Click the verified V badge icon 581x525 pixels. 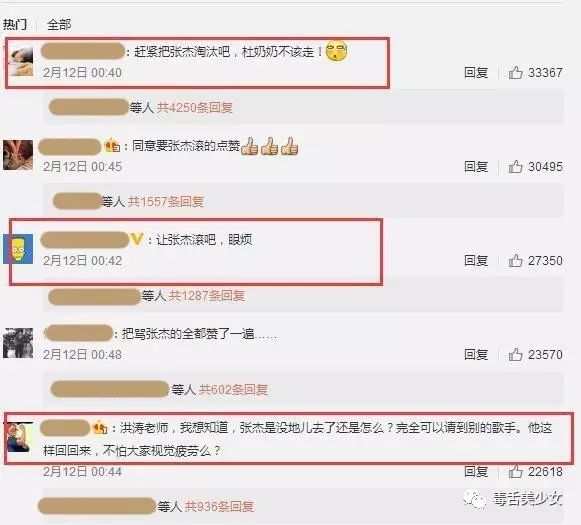(x=136, y=239)
